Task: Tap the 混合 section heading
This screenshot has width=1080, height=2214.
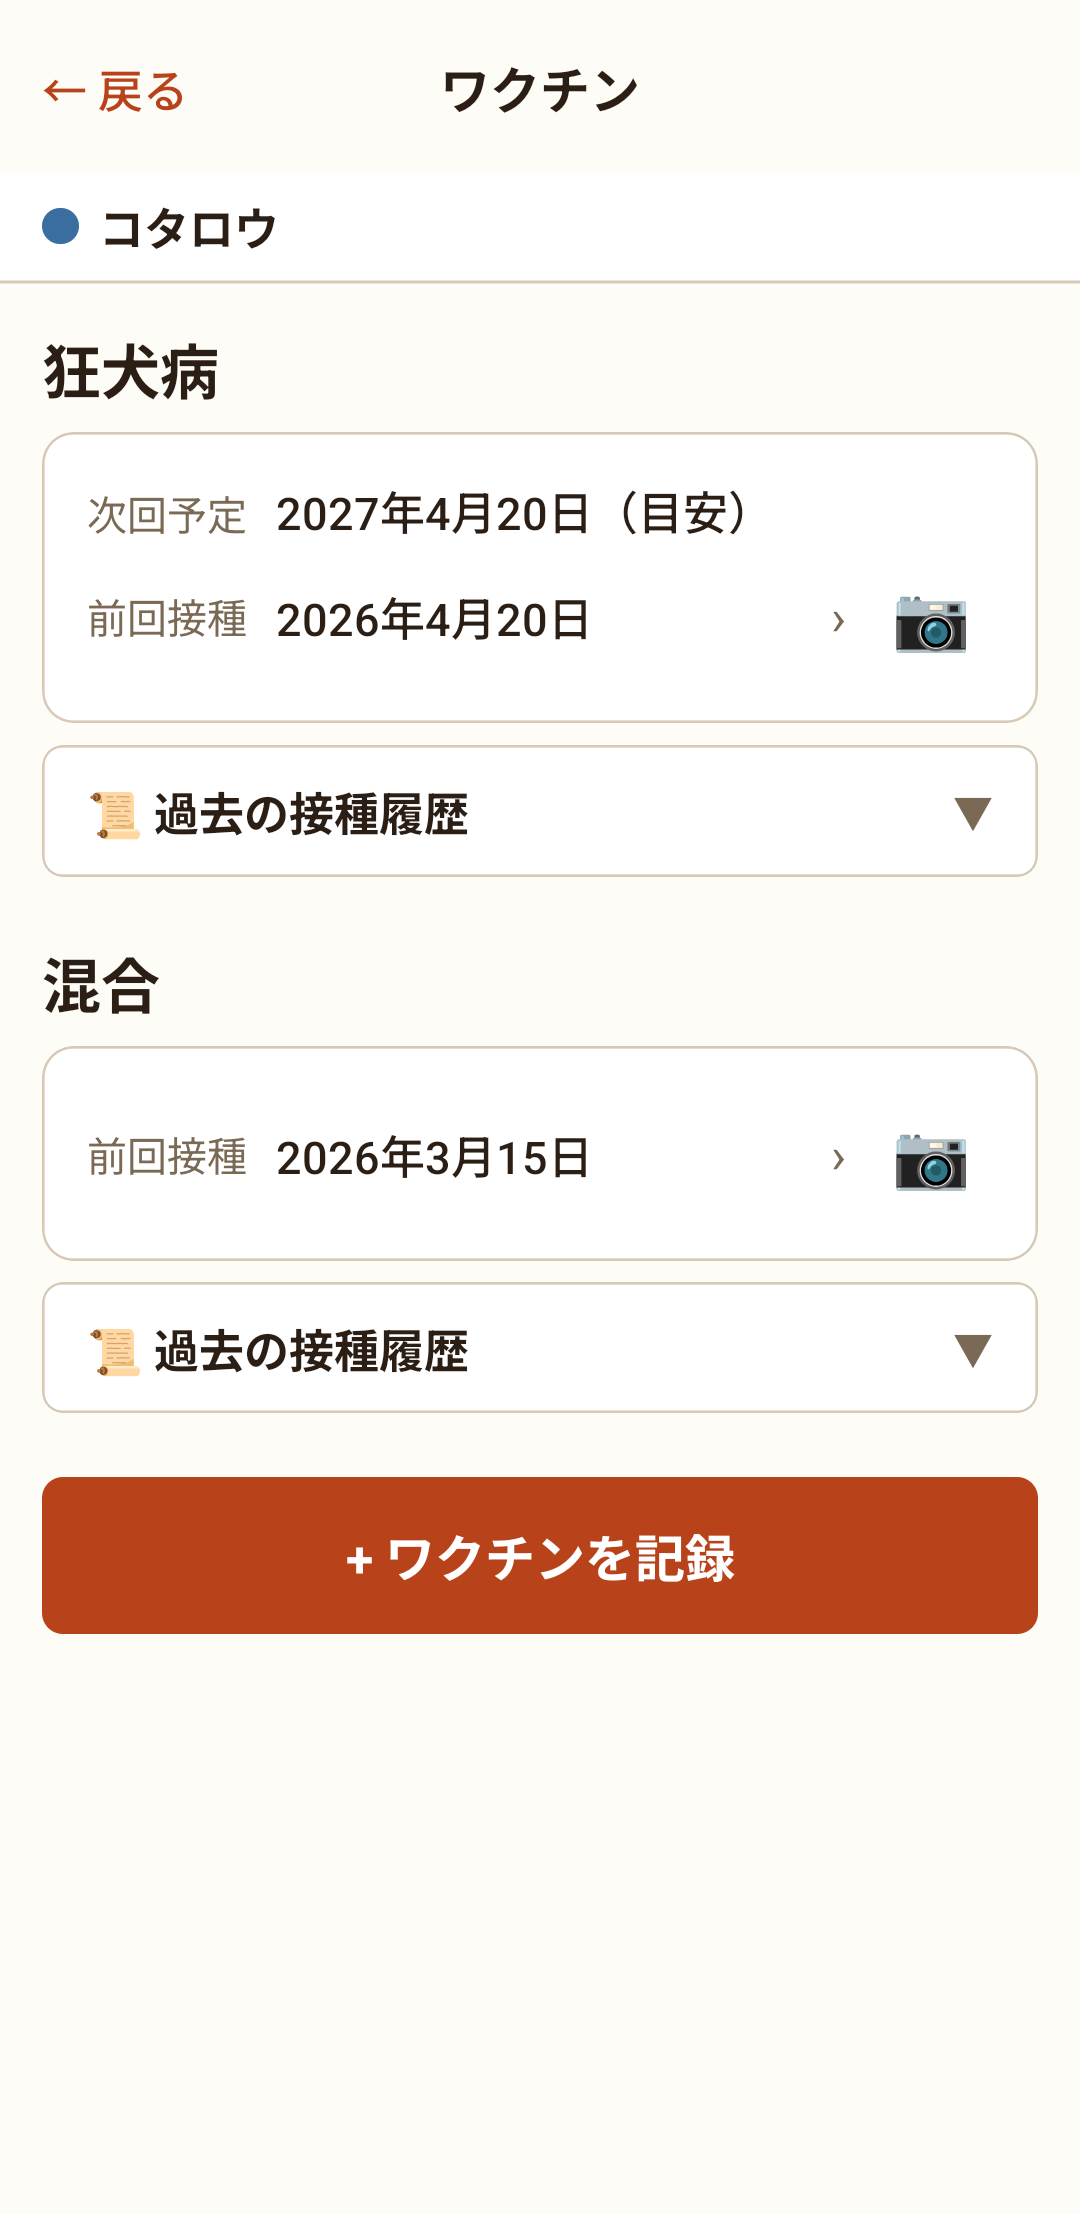Action: click(101, 986)
